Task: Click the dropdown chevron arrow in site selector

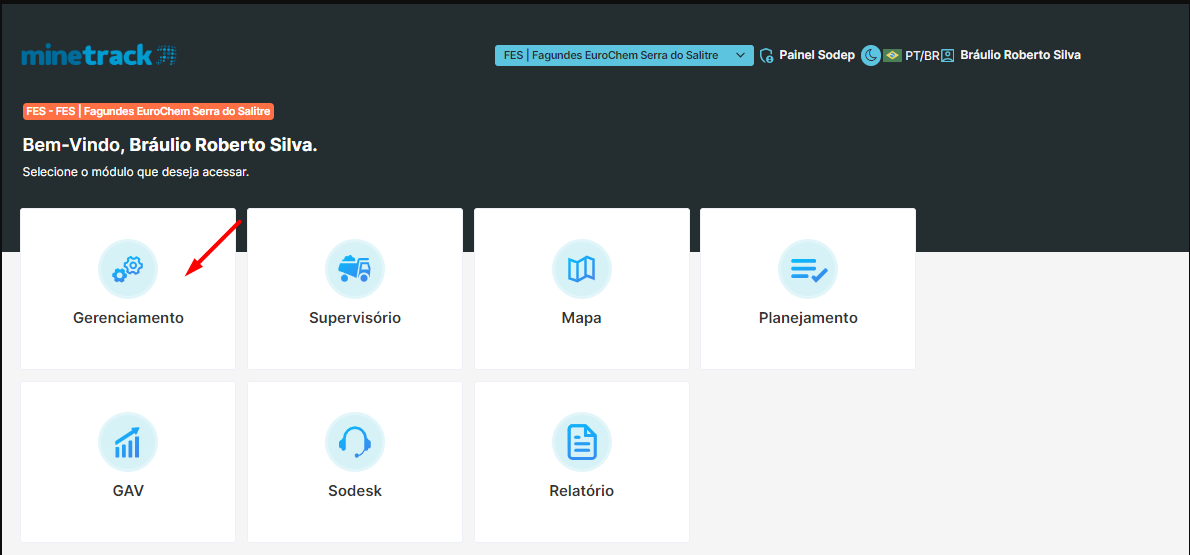Action: click(741, 55)
